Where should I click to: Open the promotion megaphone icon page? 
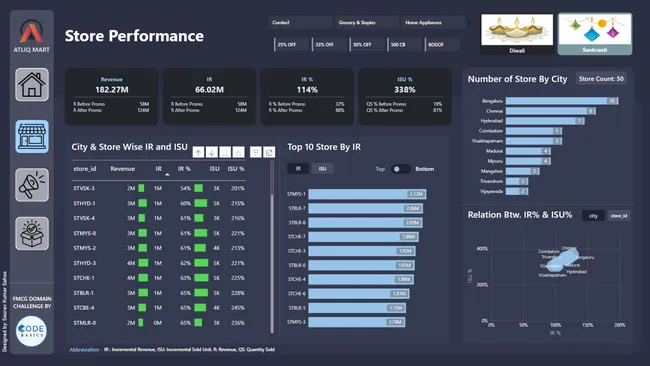pyautogui.click(x=32, y=185)
